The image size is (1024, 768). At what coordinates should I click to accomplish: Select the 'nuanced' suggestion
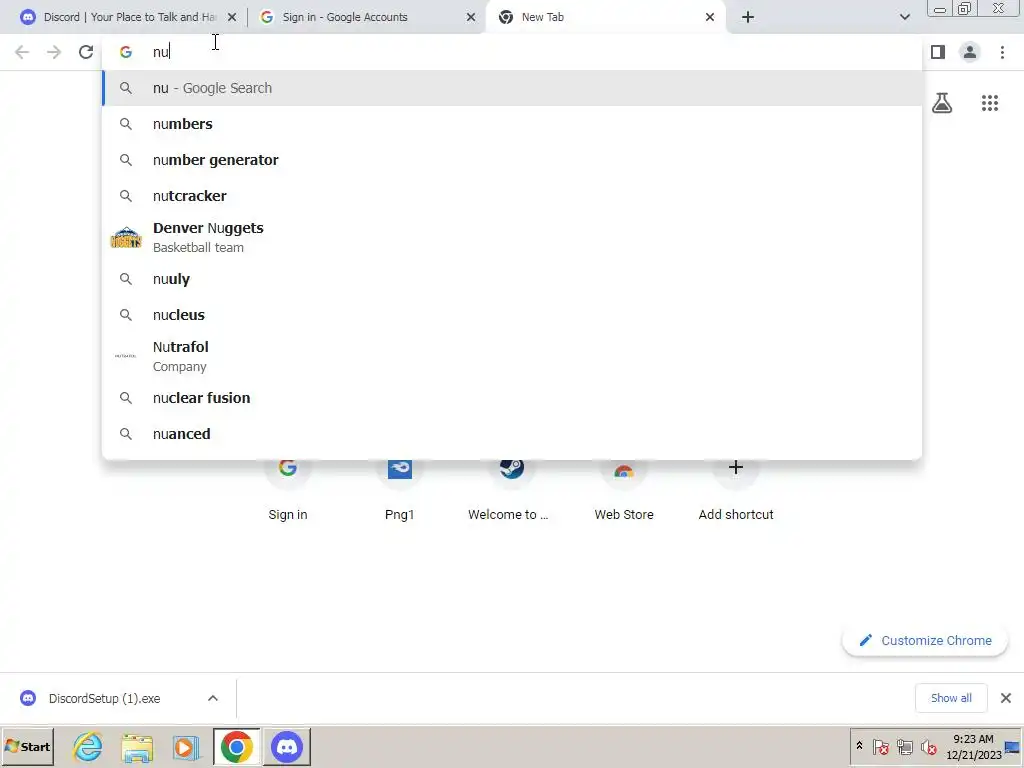click(x=512, y=434)
